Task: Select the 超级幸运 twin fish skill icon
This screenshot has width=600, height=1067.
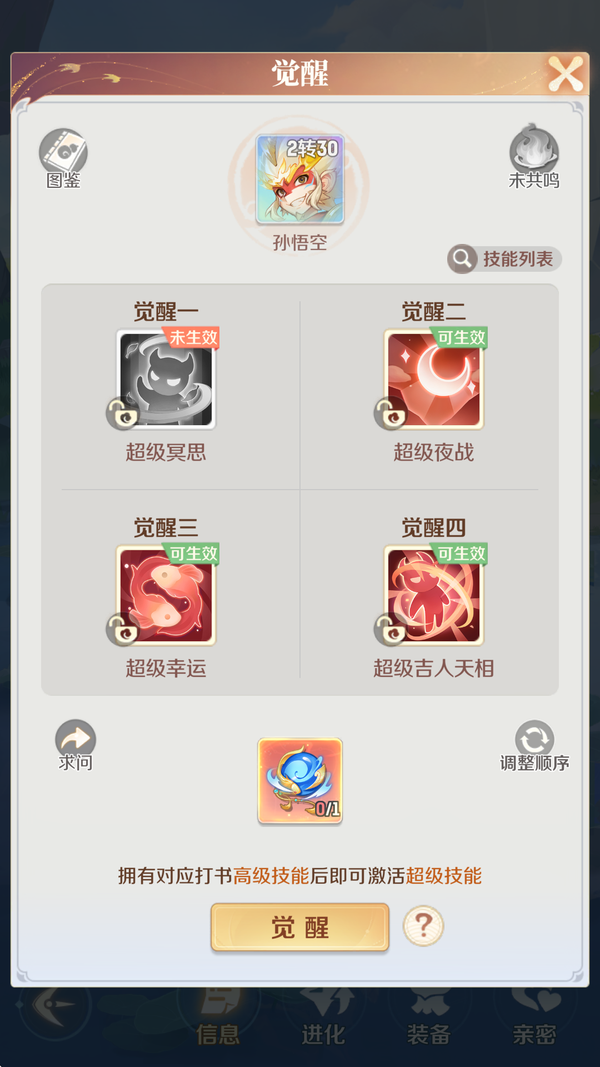Action: 166,595
